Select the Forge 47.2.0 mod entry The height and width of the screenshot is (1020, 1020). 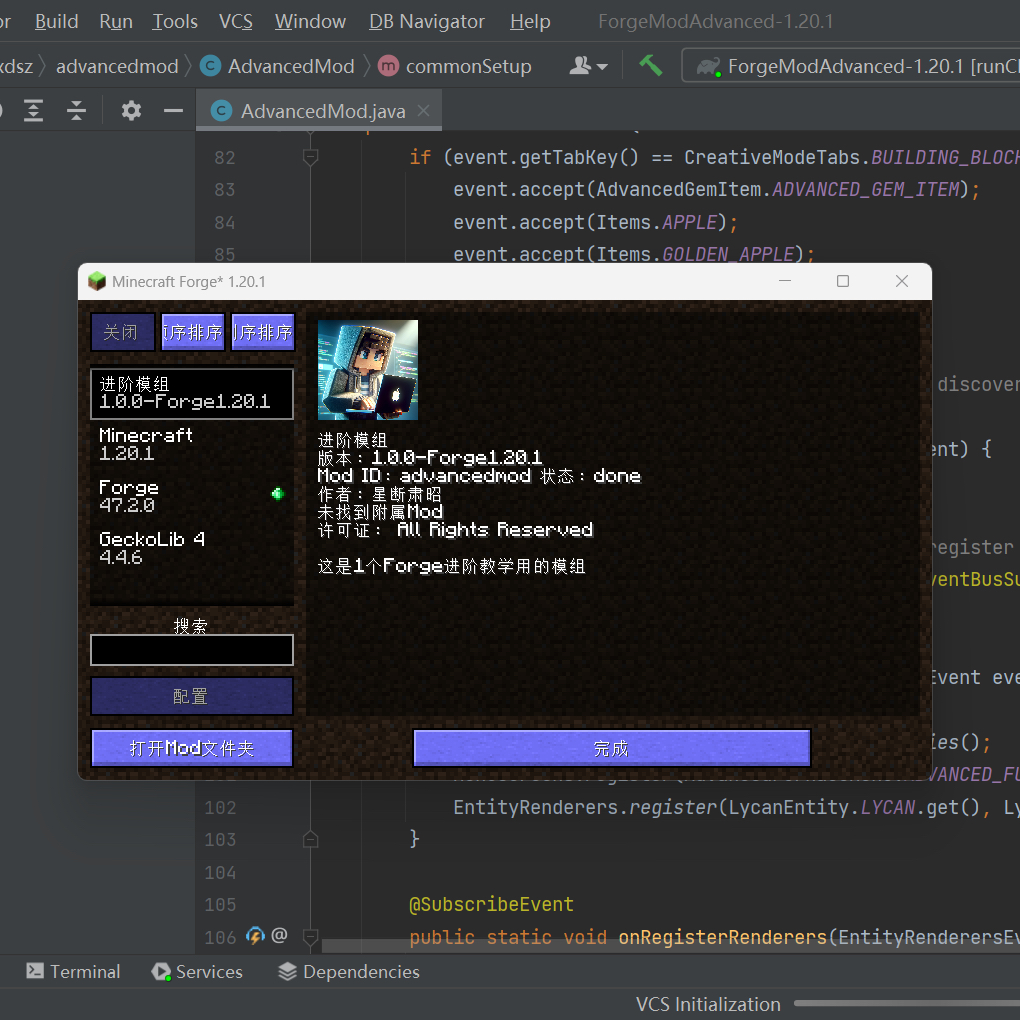(x=192, y=496)
